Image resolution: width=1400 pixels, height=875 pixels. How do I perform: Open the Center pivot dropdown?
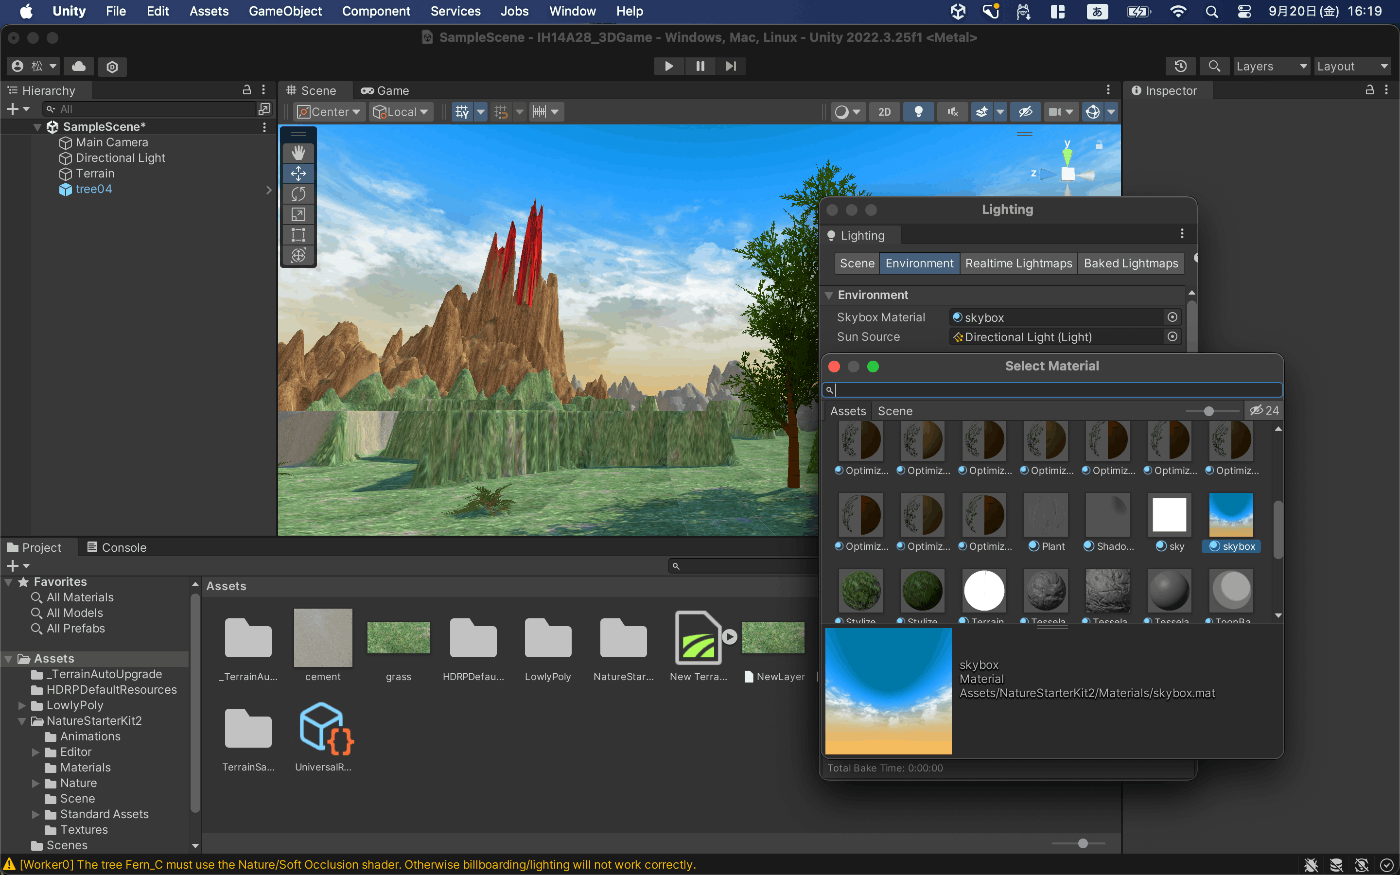(329, 112)
